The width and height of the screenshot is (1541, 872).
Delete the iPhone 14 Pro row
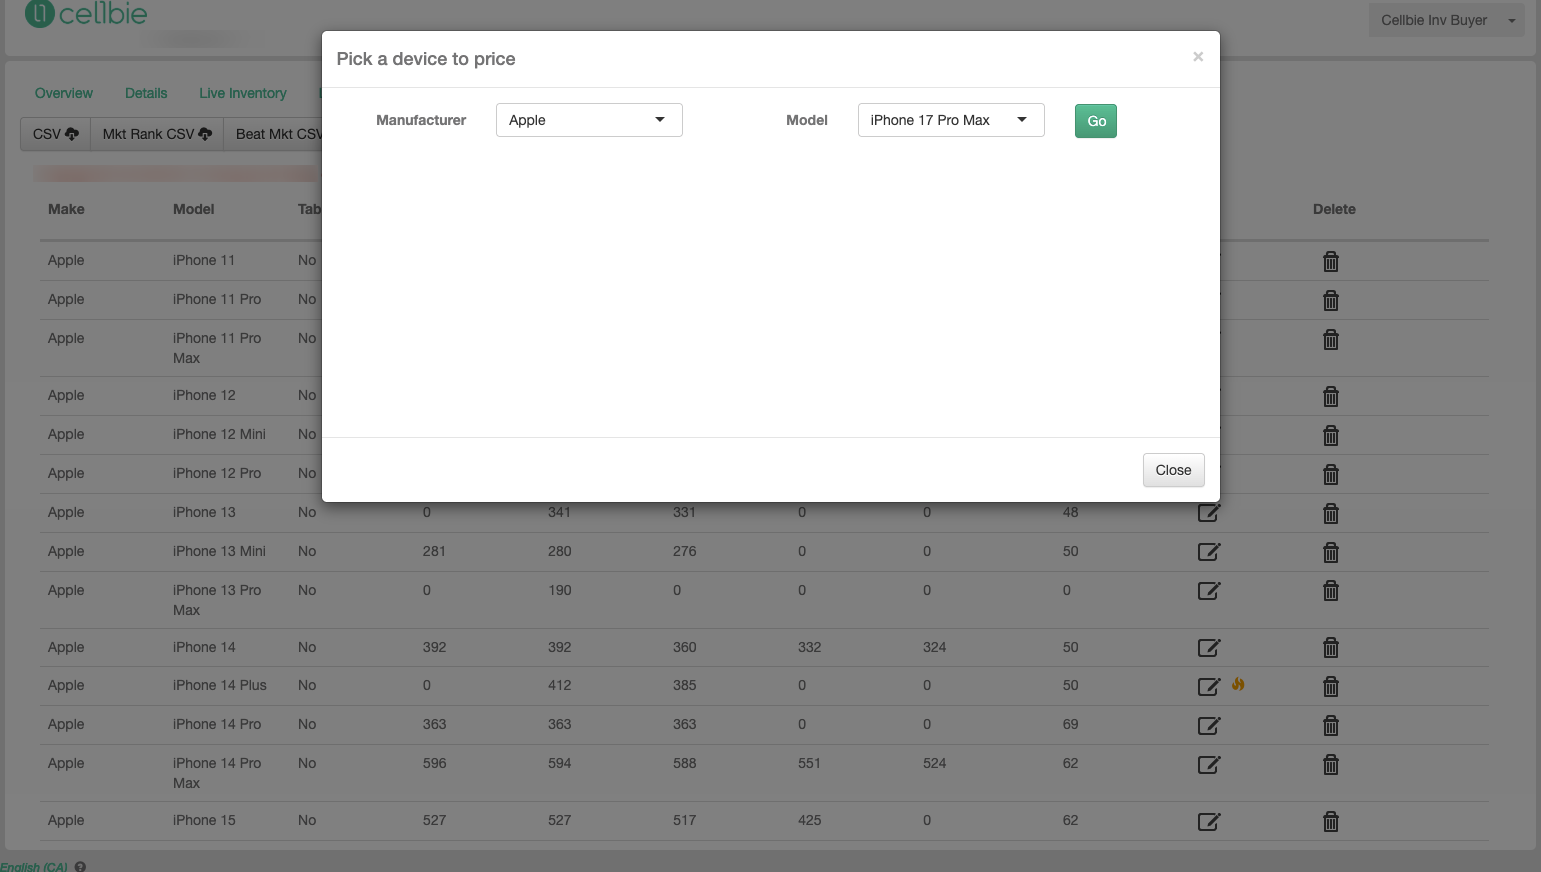click(1330, 725)
